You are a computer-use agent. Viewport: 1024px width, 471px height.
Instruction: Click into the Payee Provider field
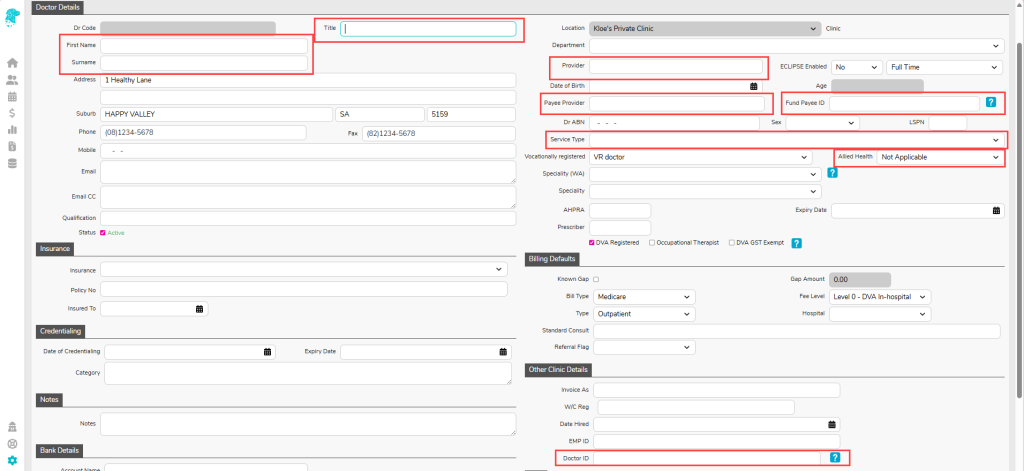point(677,103)
